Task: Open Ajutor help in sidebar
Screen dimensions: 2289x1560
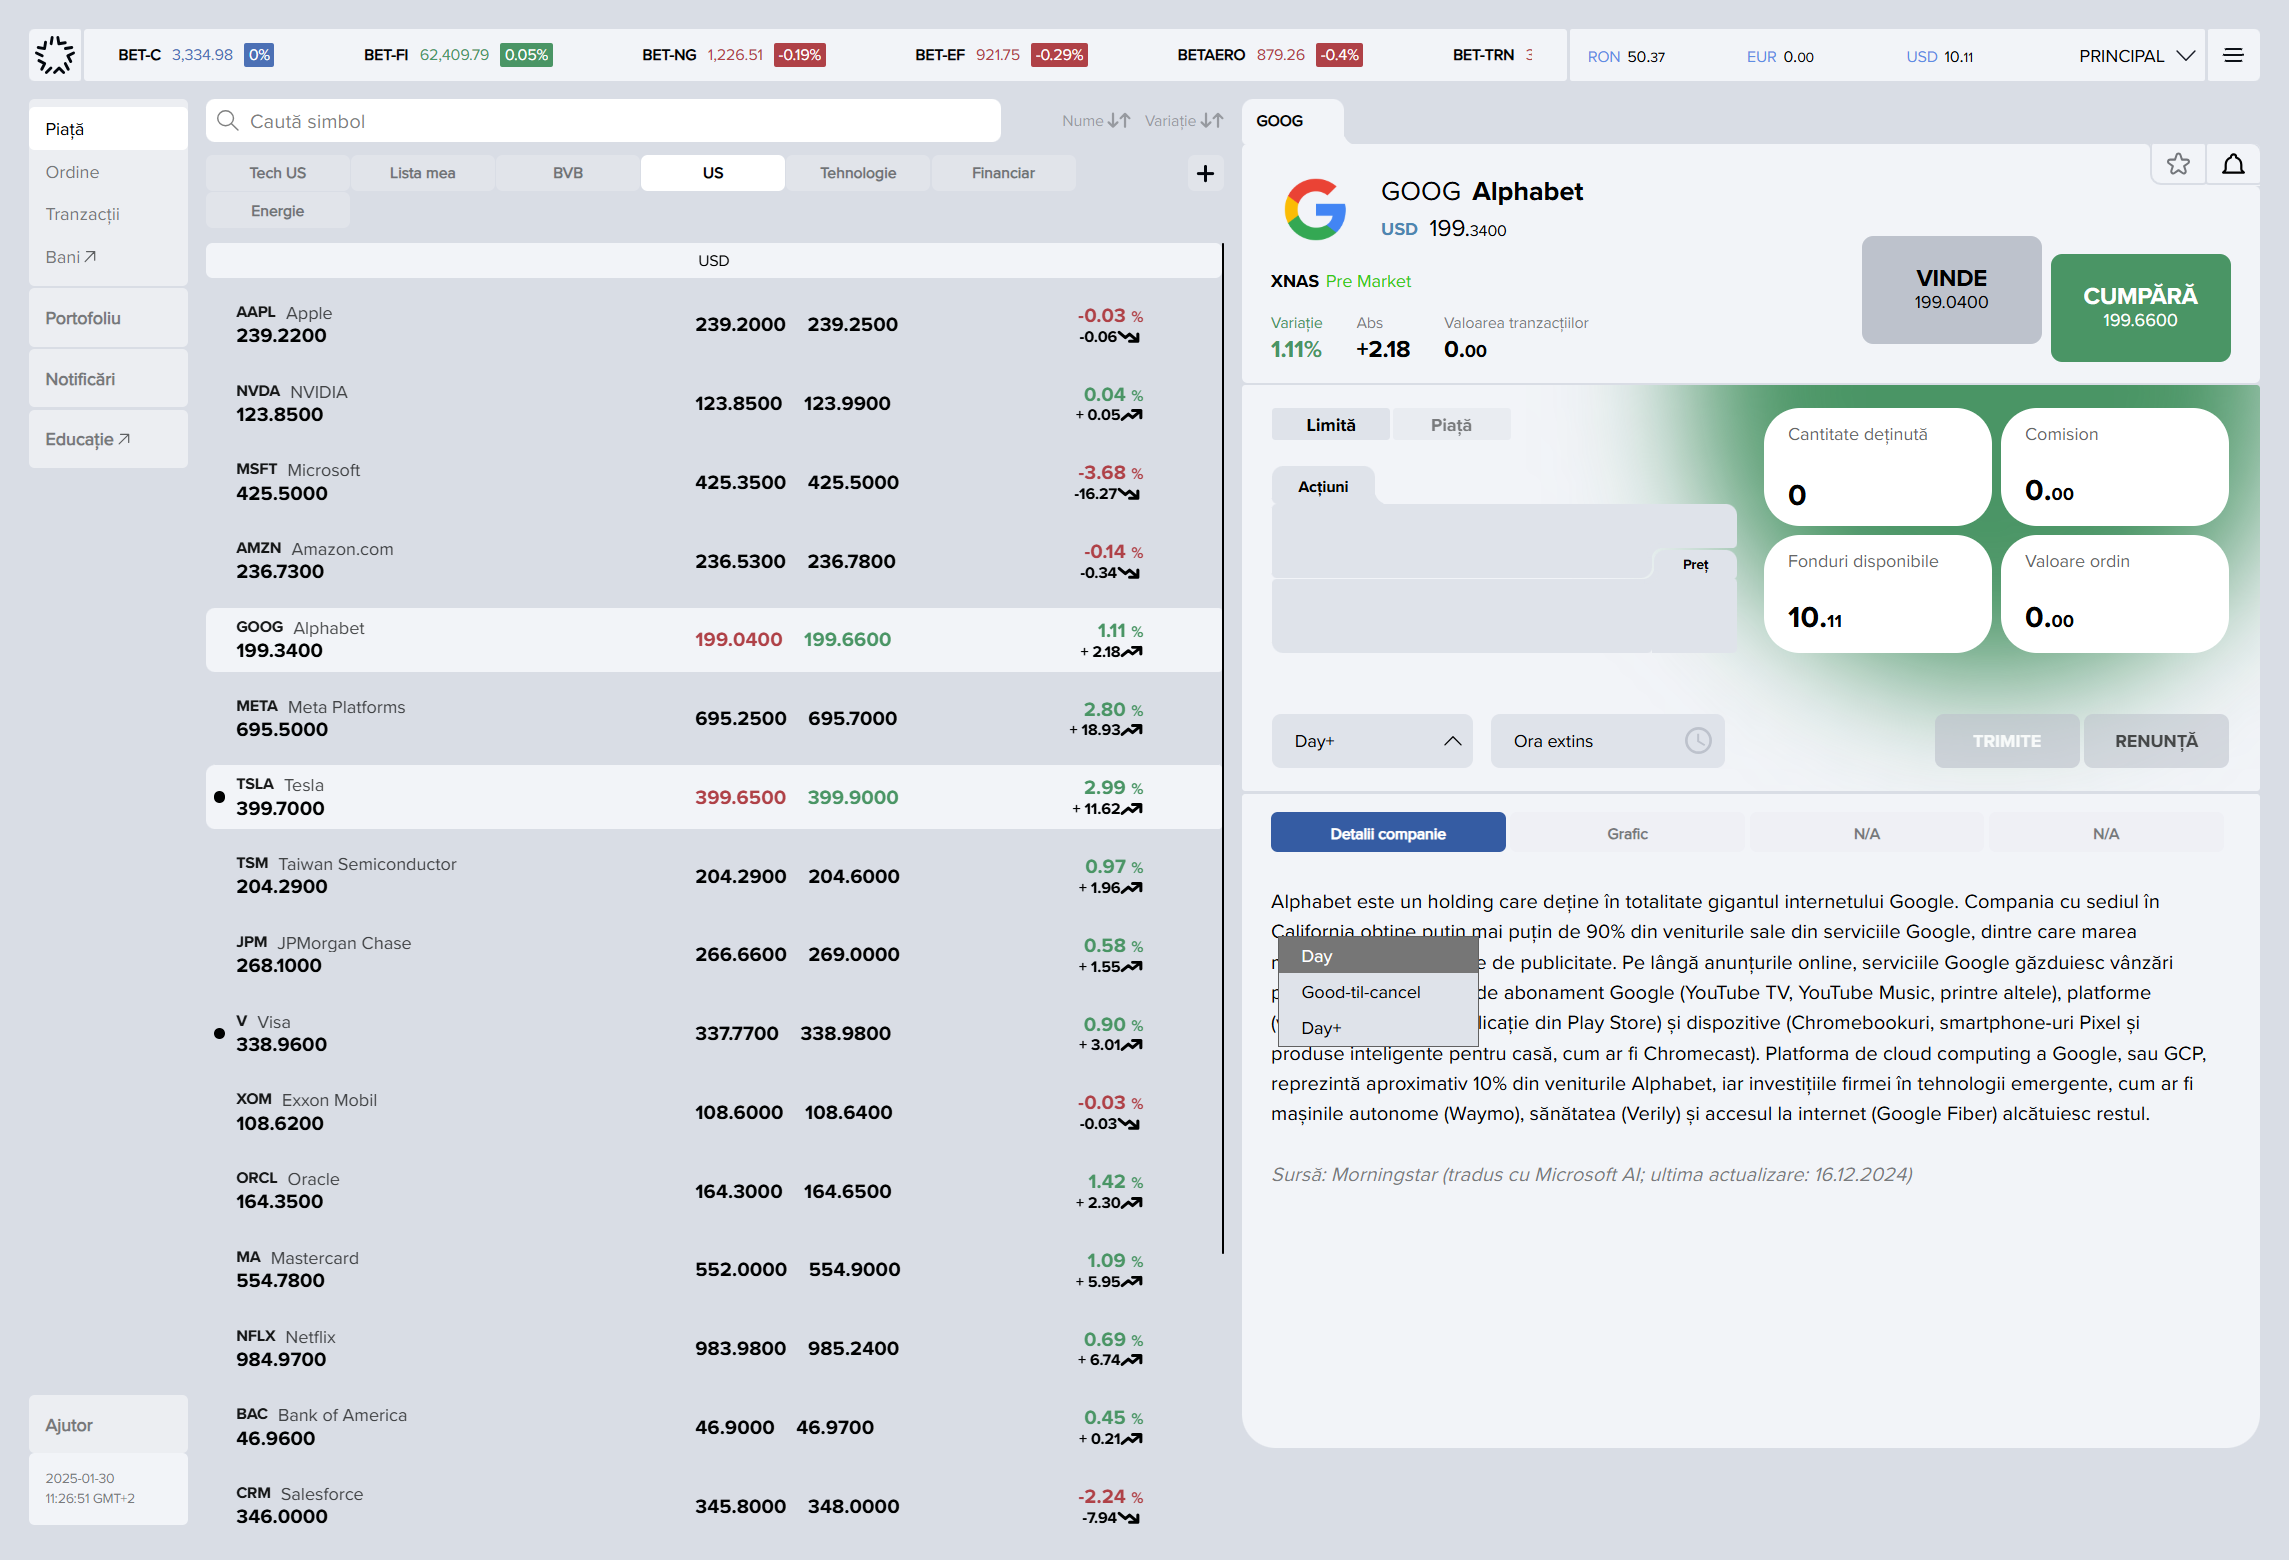Action: [x=108, y=1425]
